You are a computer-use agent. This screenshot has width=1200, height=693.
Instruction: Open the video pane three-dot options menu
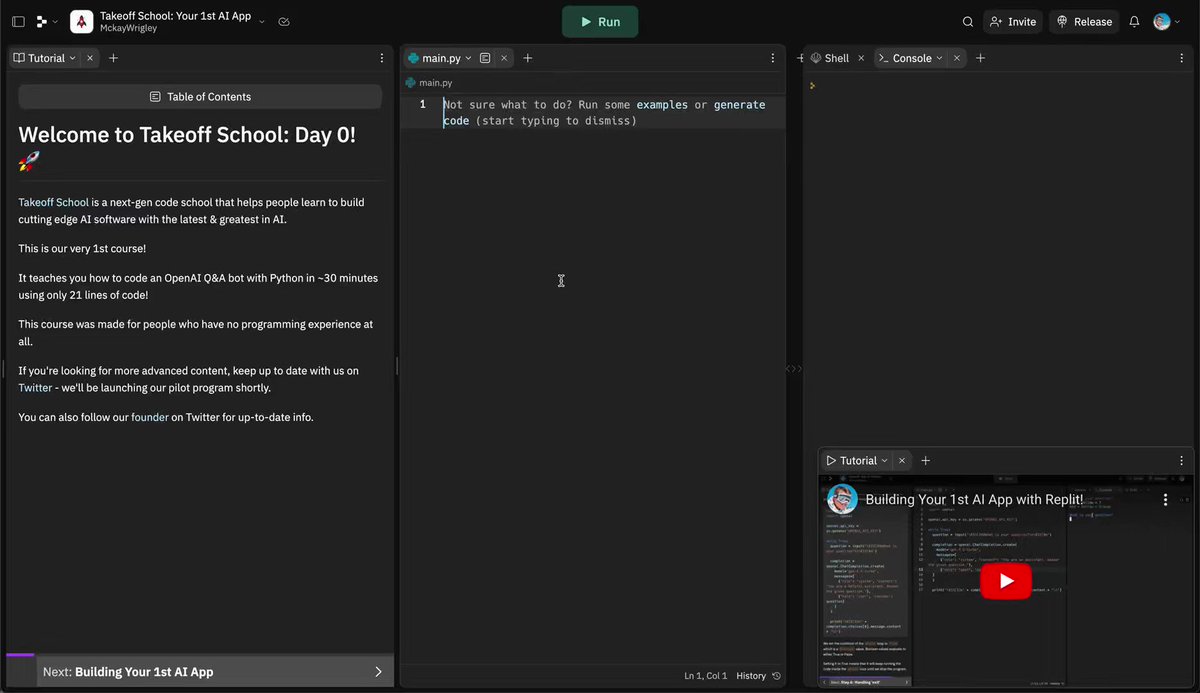[x=1184, y=461]
